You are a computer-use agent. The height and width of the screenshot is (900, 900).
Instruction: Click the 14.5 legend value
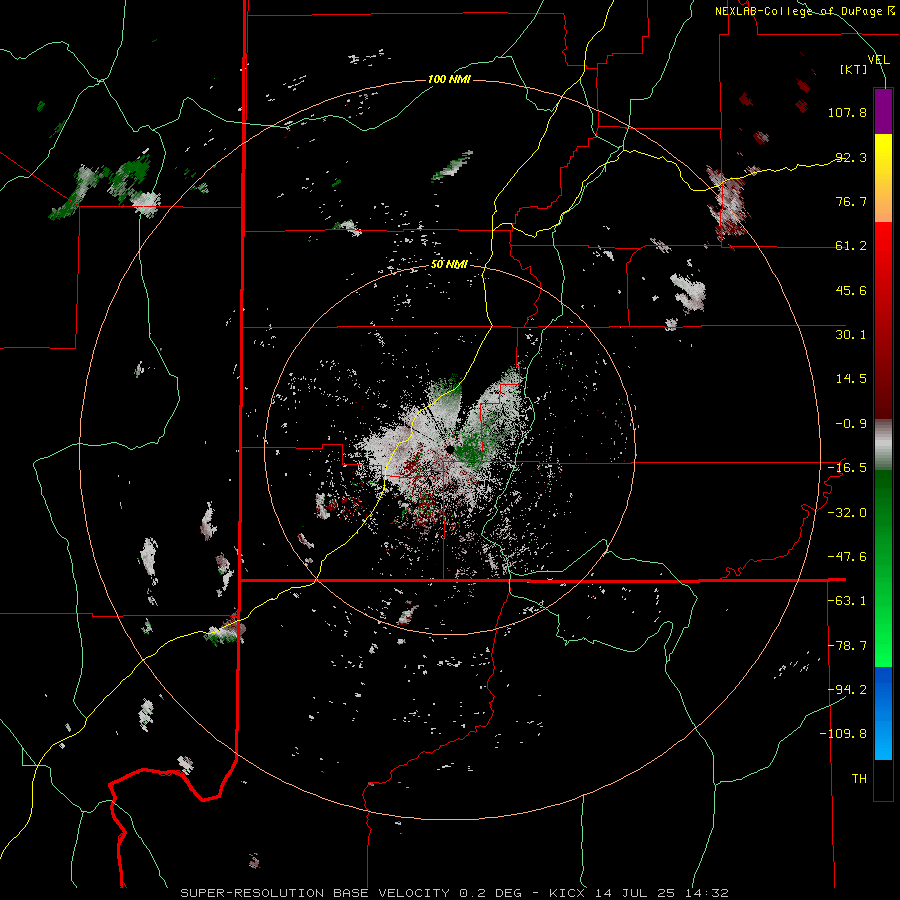(x=851, y=379)
